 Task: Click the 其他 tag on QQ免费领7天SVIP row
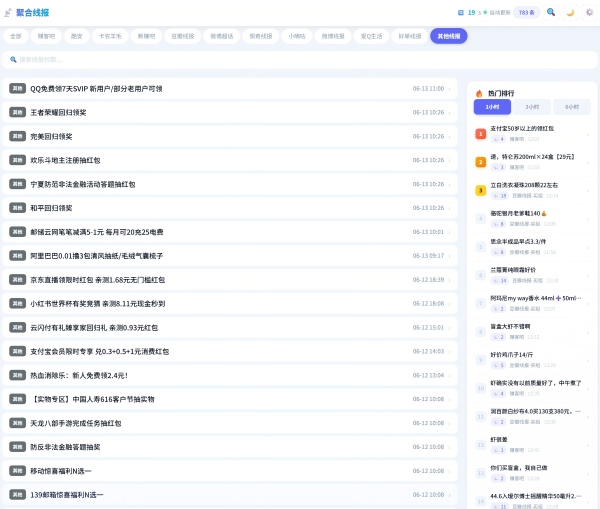coord(17,88)
